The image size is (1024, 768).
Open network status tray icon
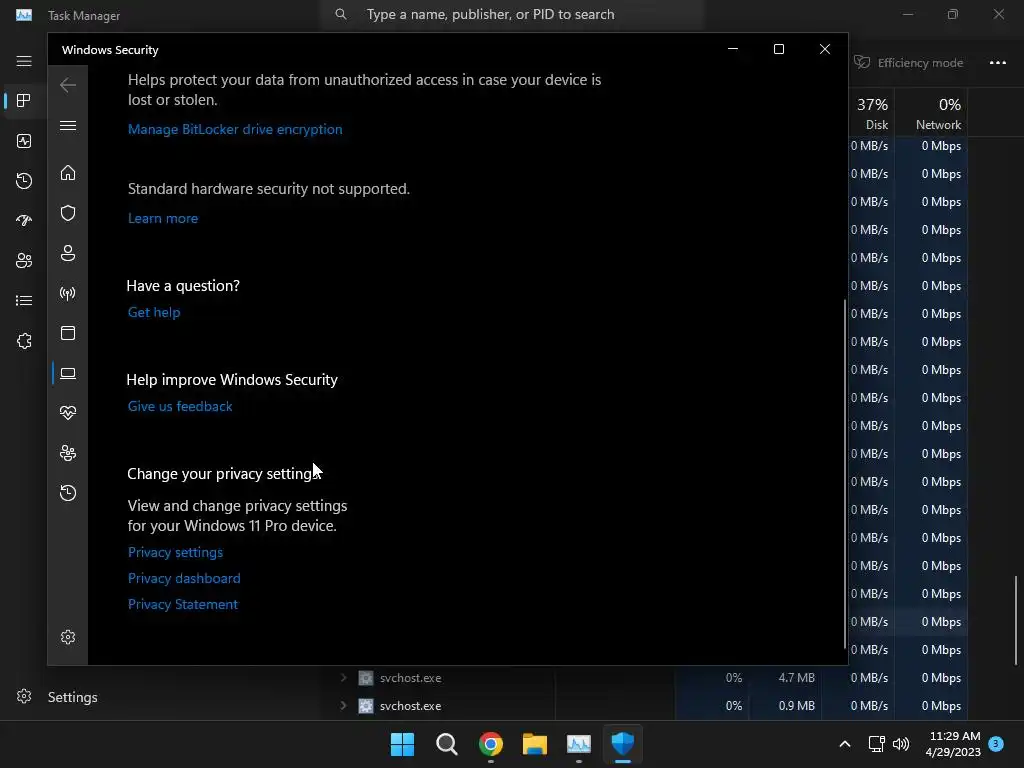876,744
